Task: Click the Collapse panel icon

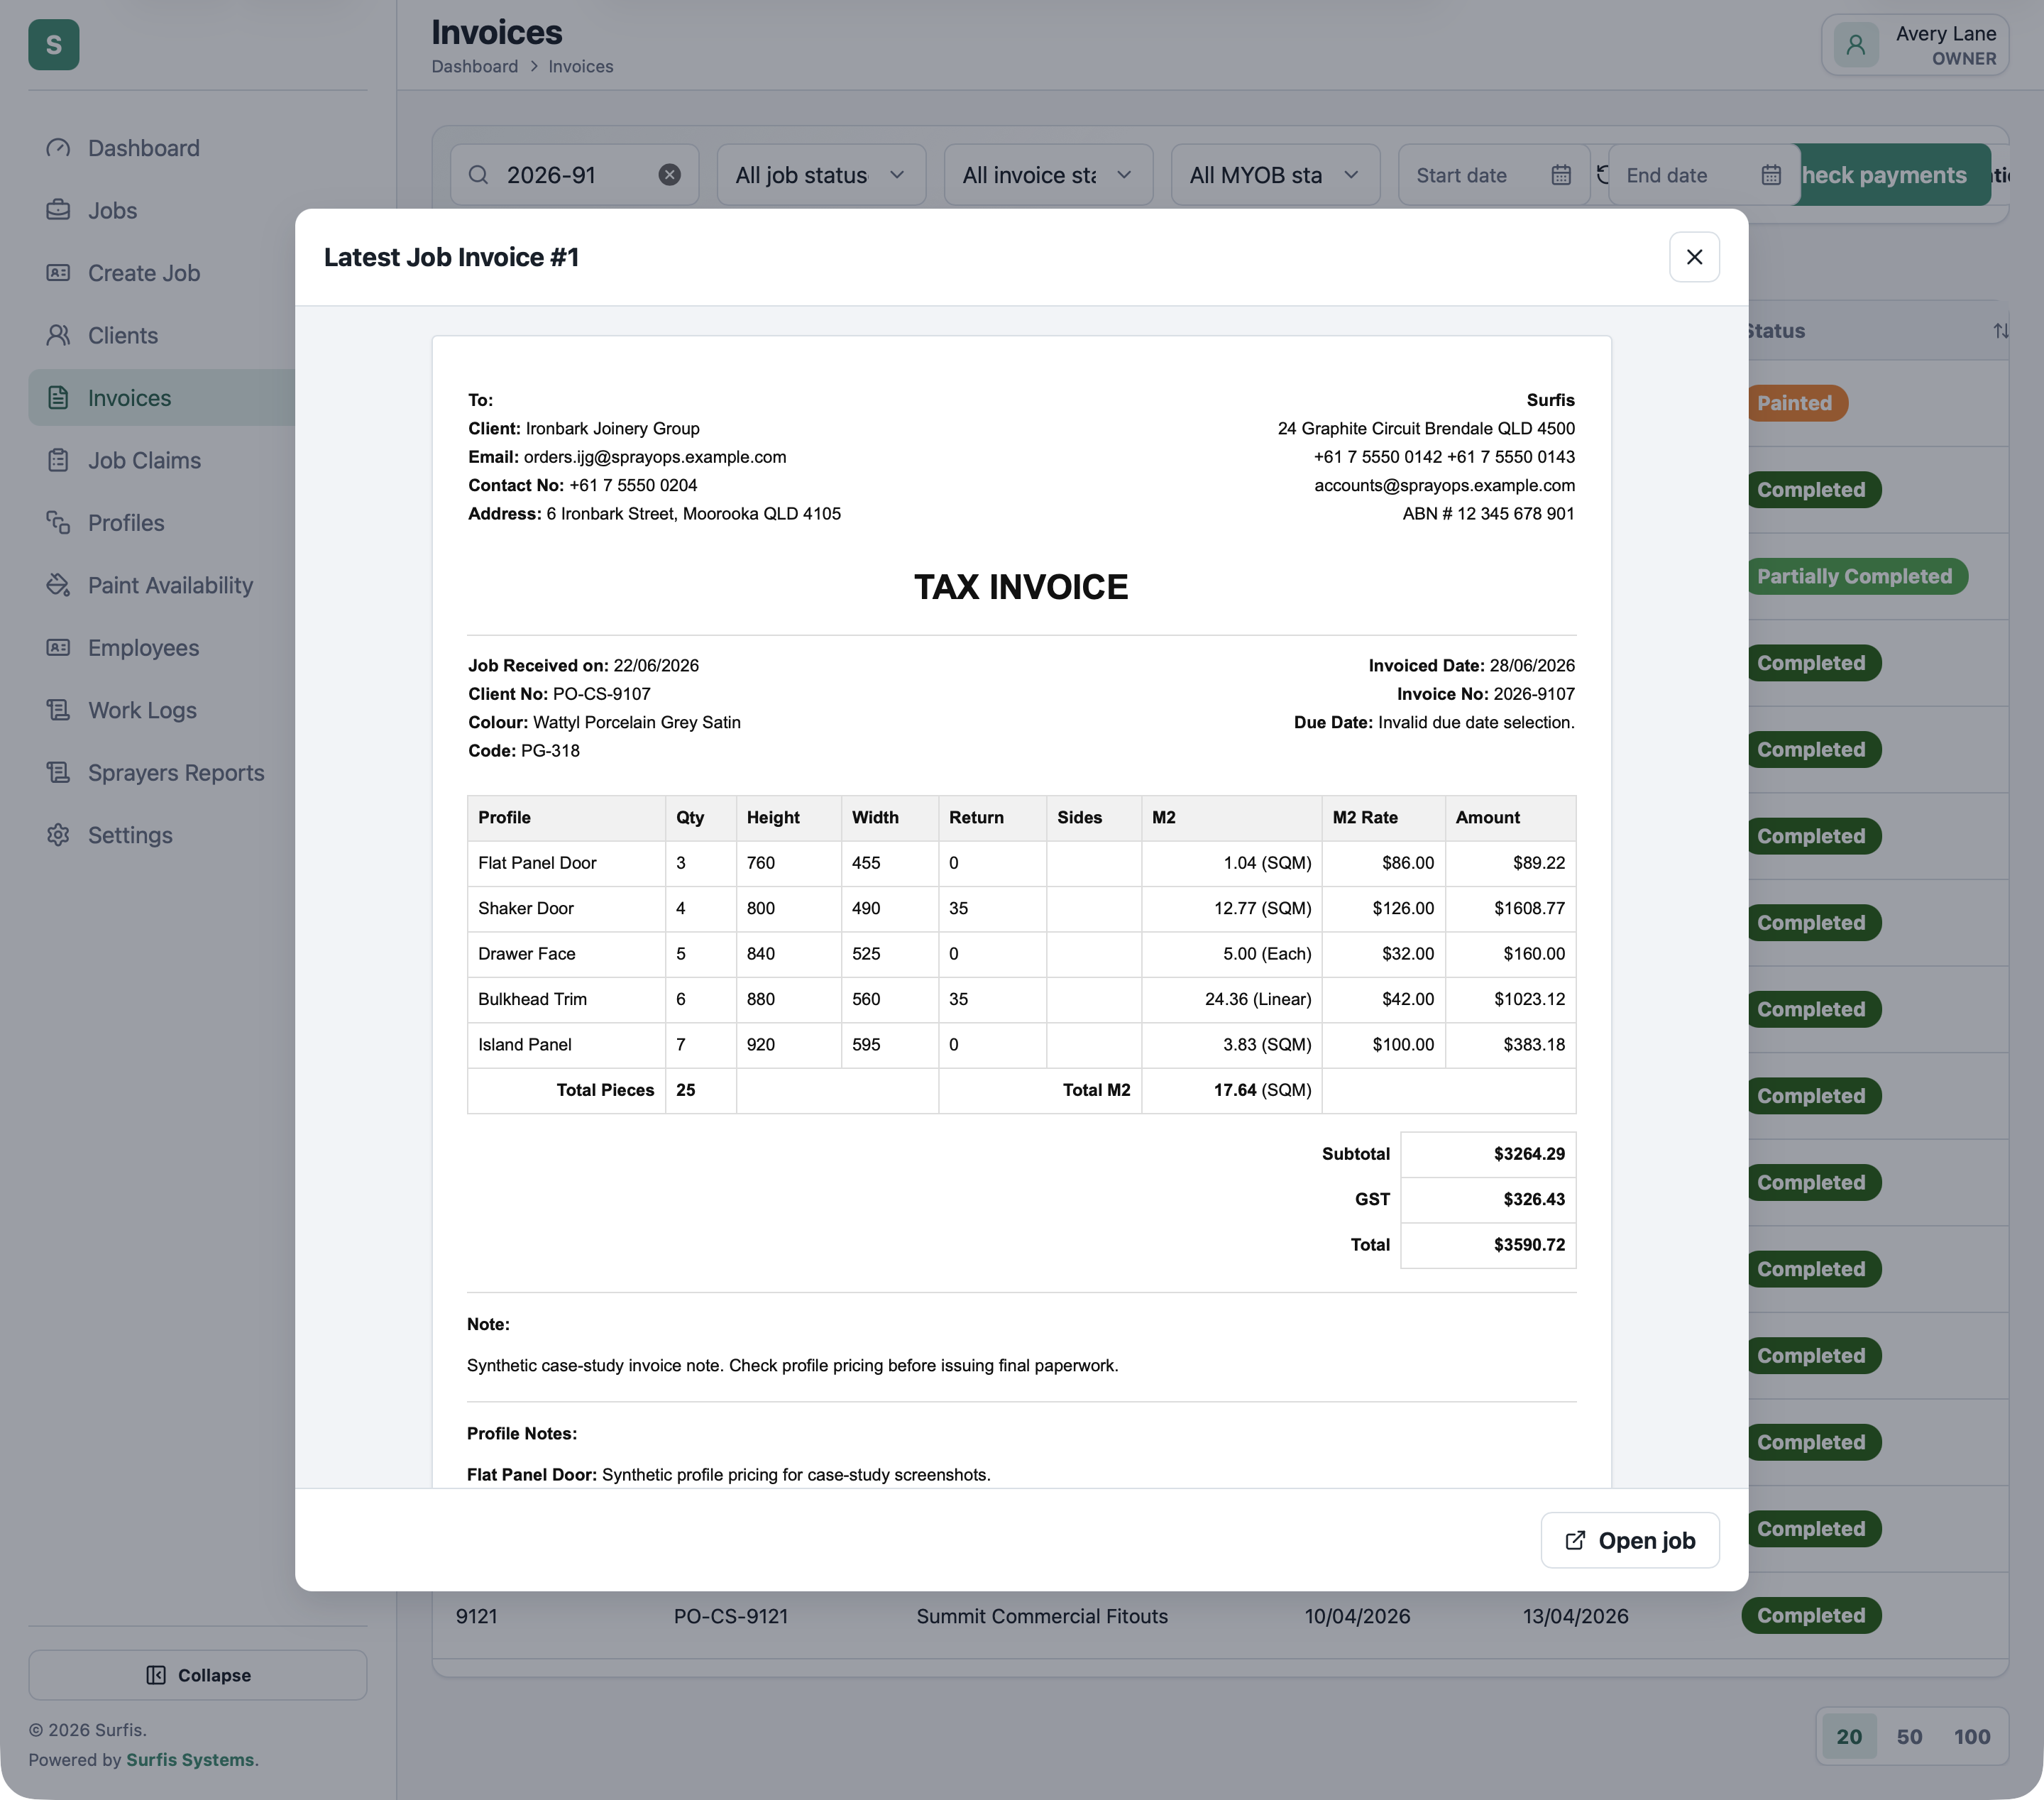Action: pos(156,1675)
